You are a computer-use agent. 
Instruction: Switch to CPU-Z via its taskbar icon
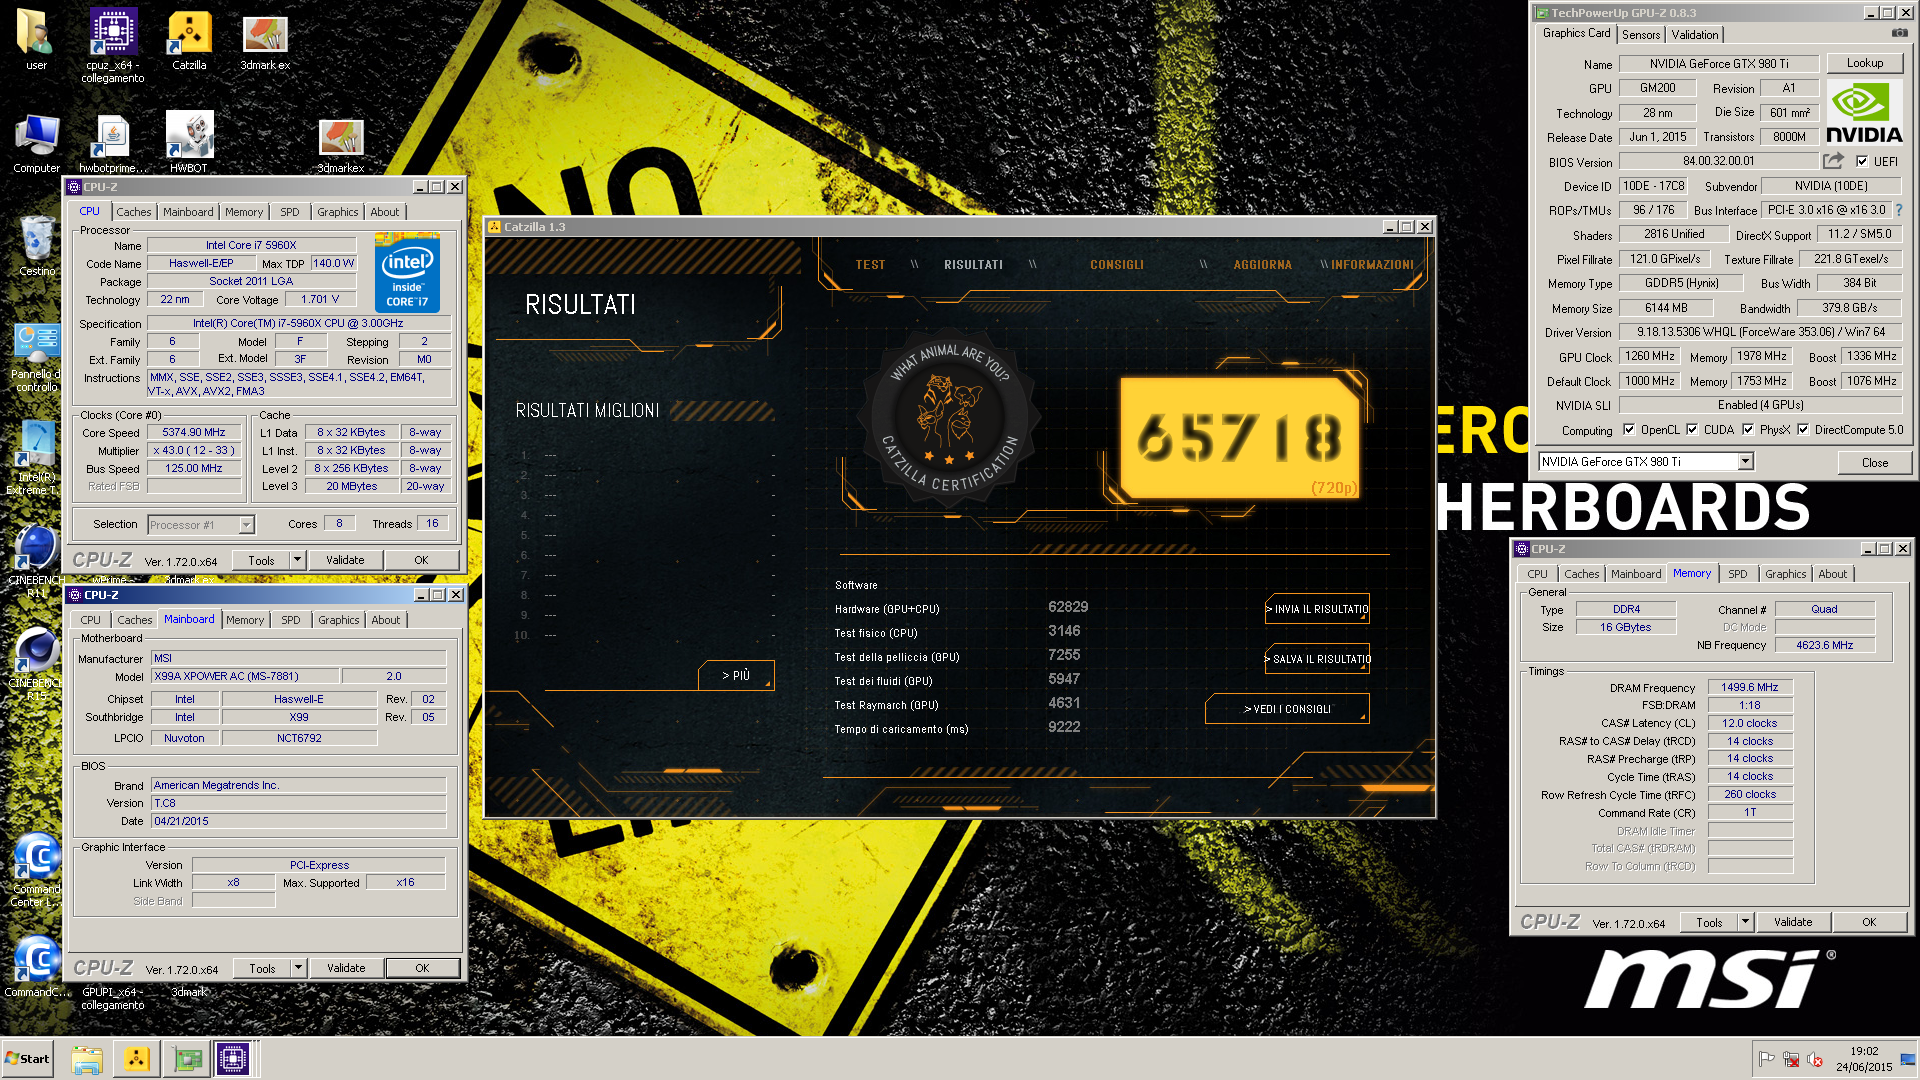[233, 1059]
